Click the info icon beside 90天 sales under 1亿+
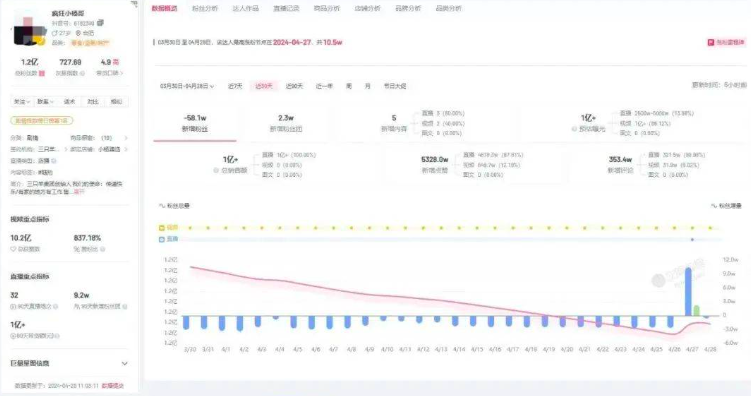 (57, 336)
